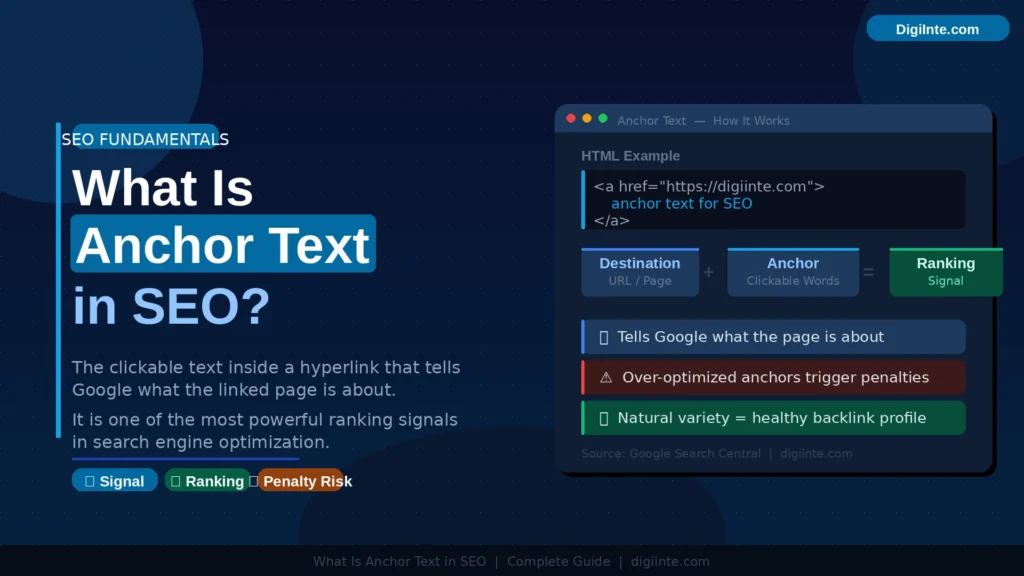This screenshot has width=1024, height=576.
Task: Click the green window maximize dot
Action: pyautogui.click(x=603, y=118)
